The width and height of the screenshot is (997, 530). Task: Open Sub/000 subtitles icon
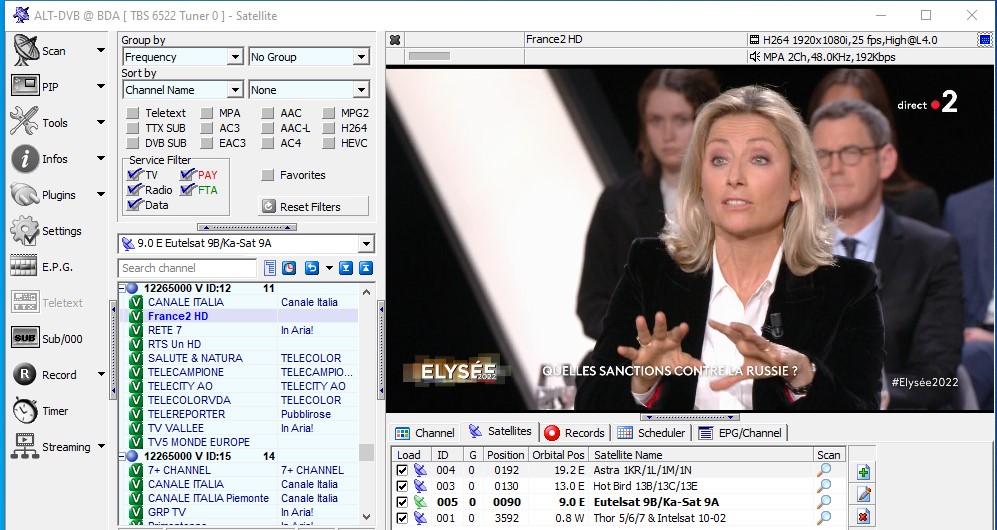25,338
